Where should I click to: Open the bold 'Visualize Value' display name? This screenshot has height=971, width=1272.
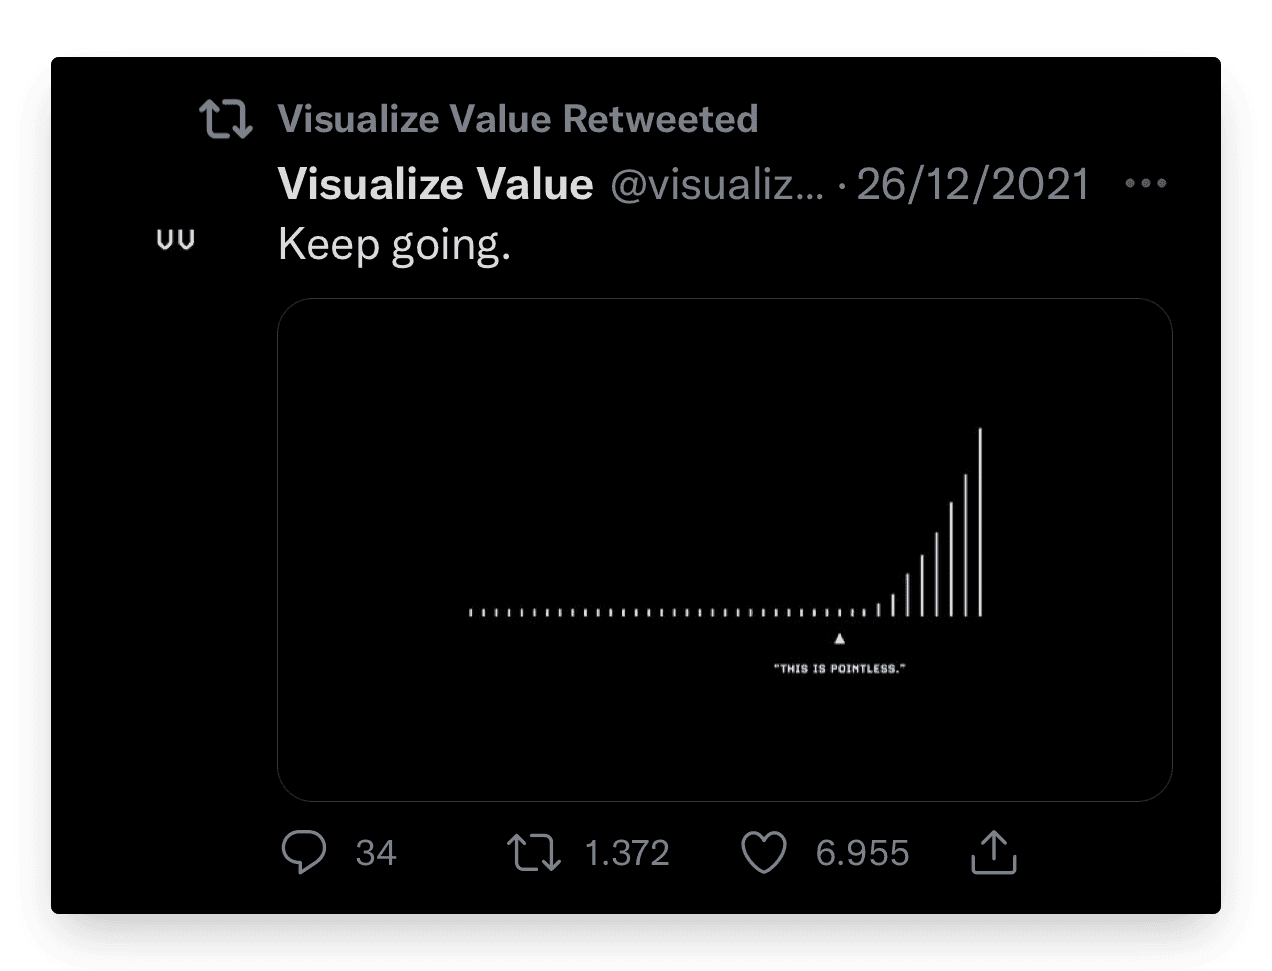(x=436, y=184)
